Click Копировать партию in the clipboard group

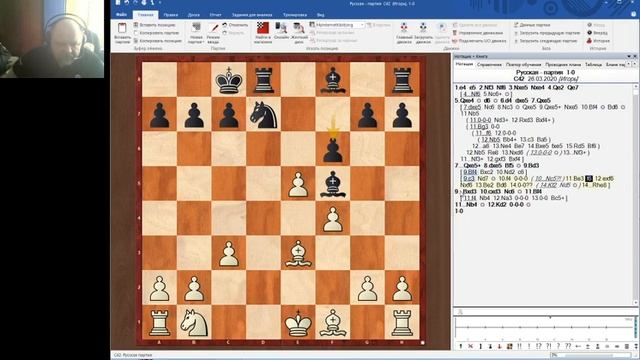(156, 33)
